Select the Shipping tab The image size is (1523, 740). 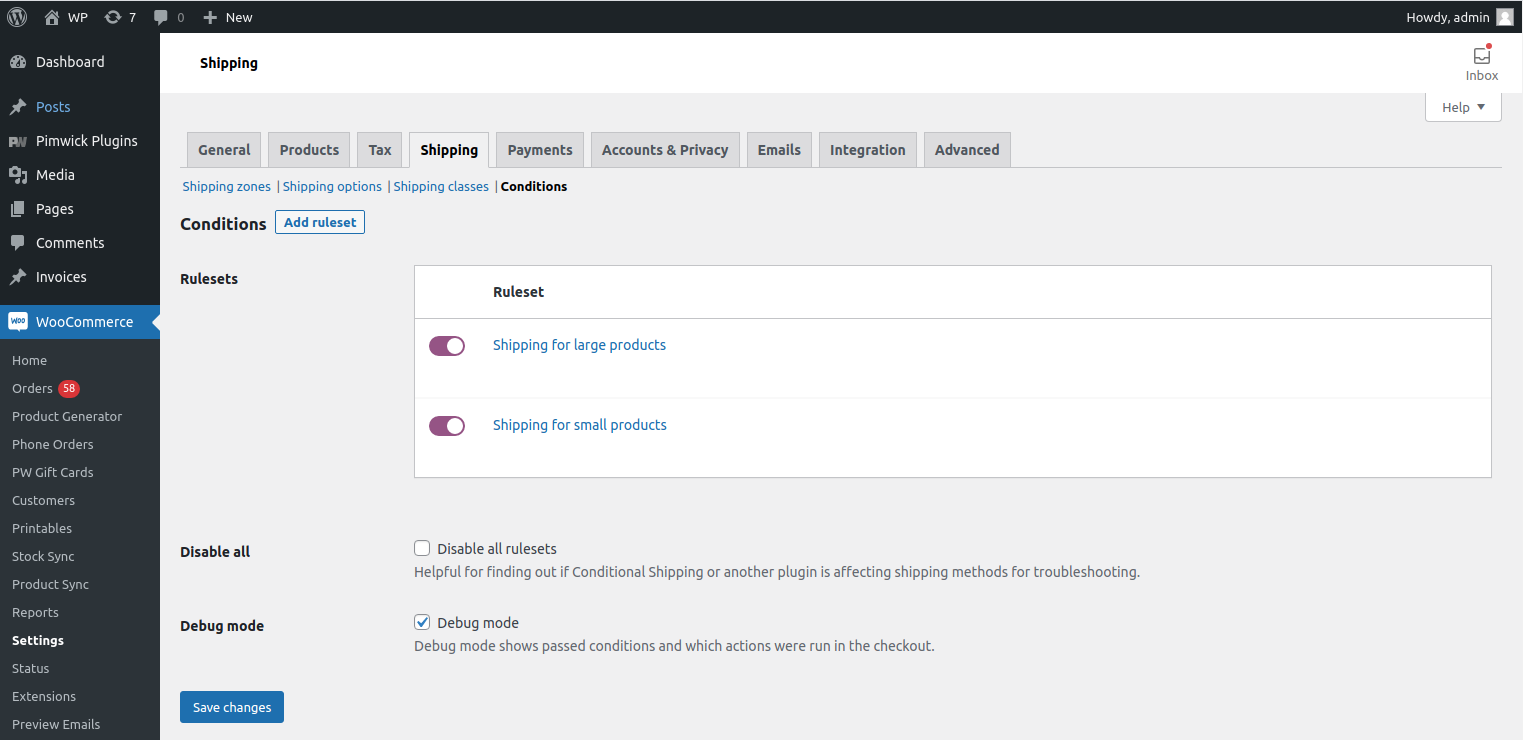[x=449, y=150]
